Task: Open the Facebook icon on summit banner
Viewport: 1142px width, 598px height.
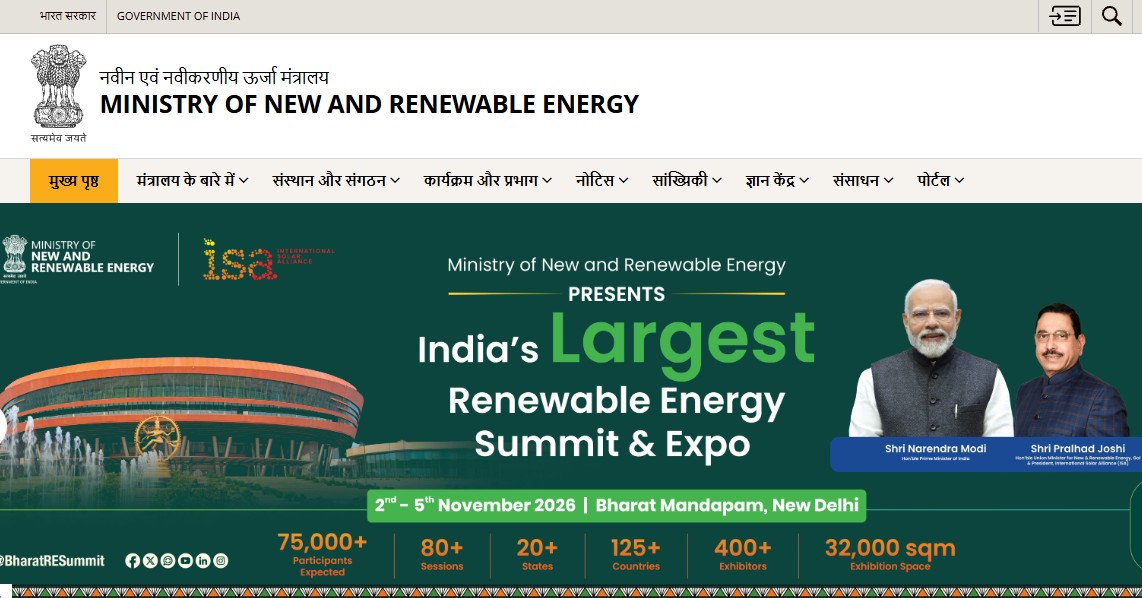Action: [133, 560]
